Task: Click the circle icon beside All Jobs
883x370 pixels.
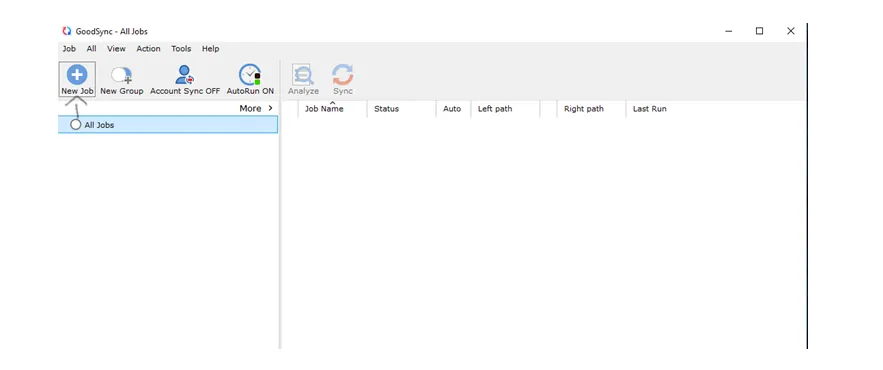Action: click(x=75, y=124)
